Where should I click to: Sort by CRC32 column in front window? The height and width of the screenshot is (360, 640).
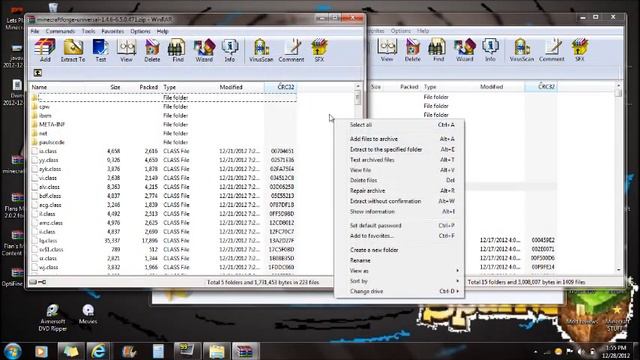280,87
